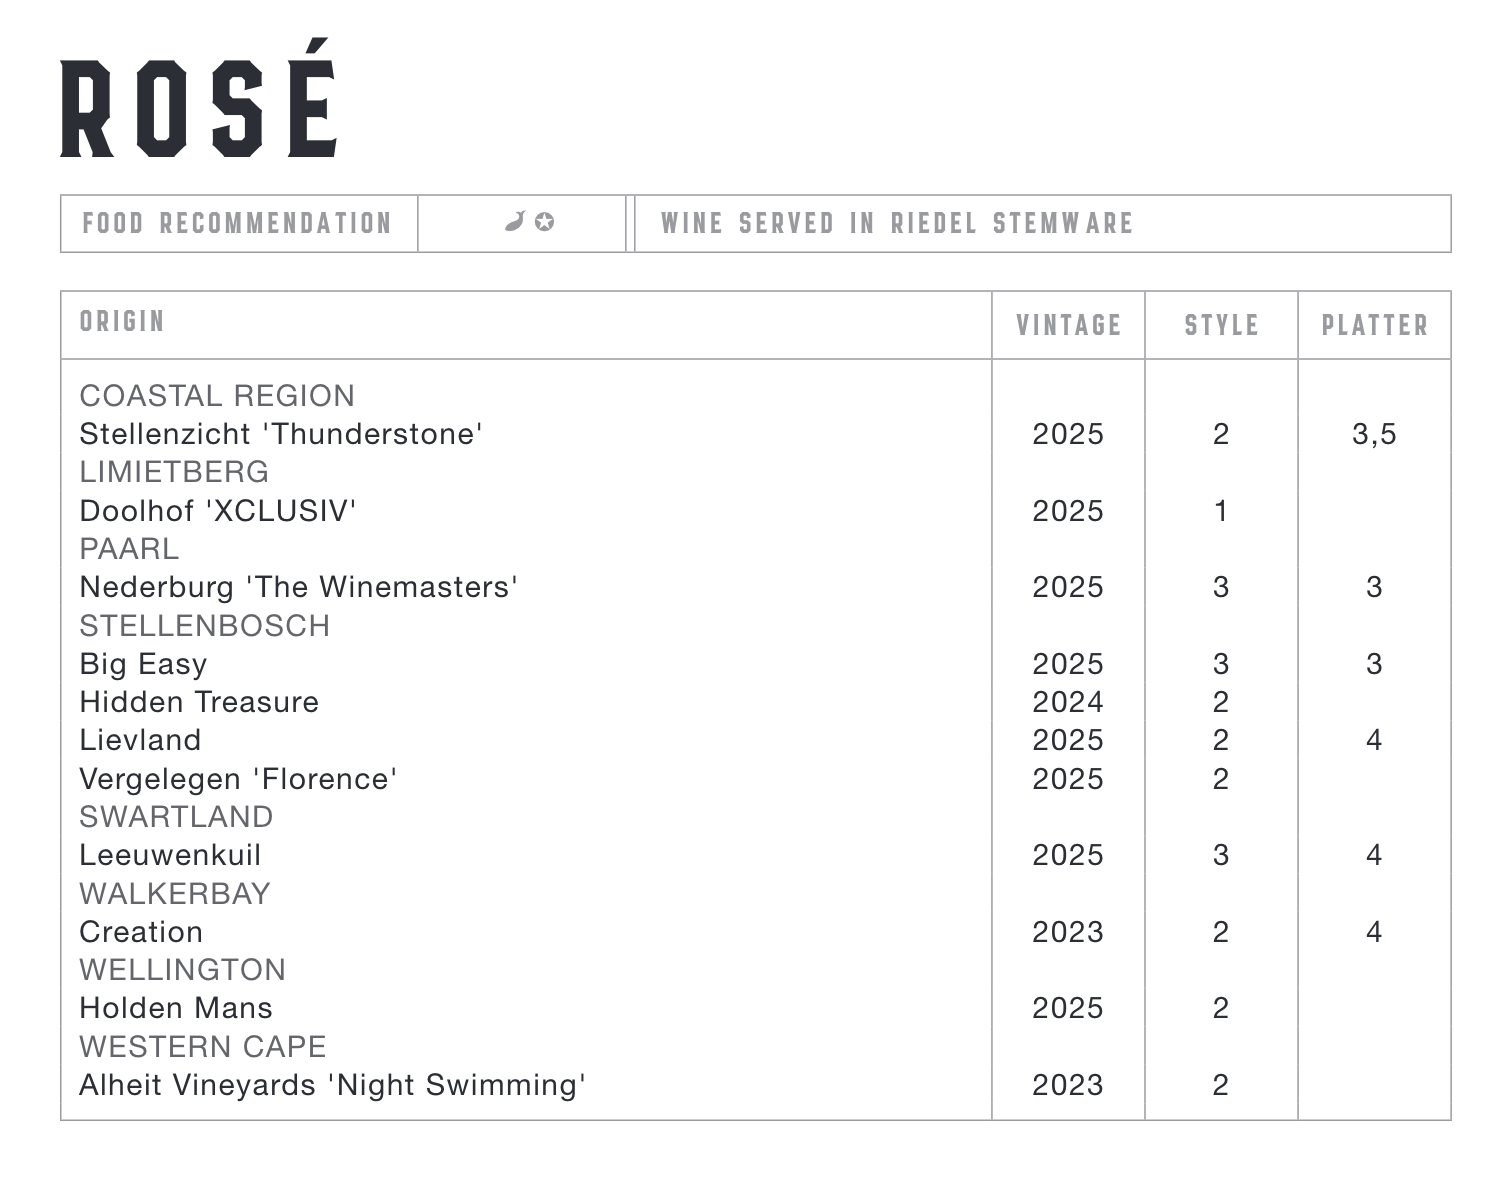Image resolution: width=1512 pixels, height=1185 pixels.
Task: Select the Hidden Treasure wine
Action: (x=199, y=702)
